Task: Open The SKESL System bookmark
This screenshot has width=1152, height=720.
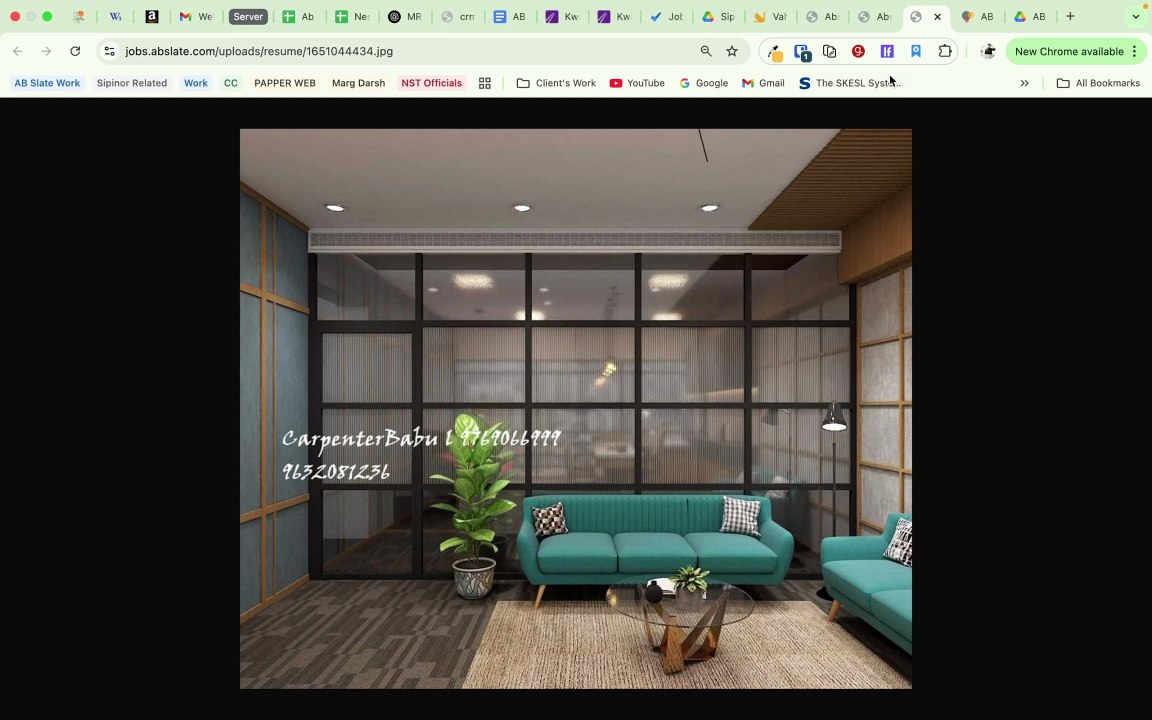Action: click(x=849, y=83)
